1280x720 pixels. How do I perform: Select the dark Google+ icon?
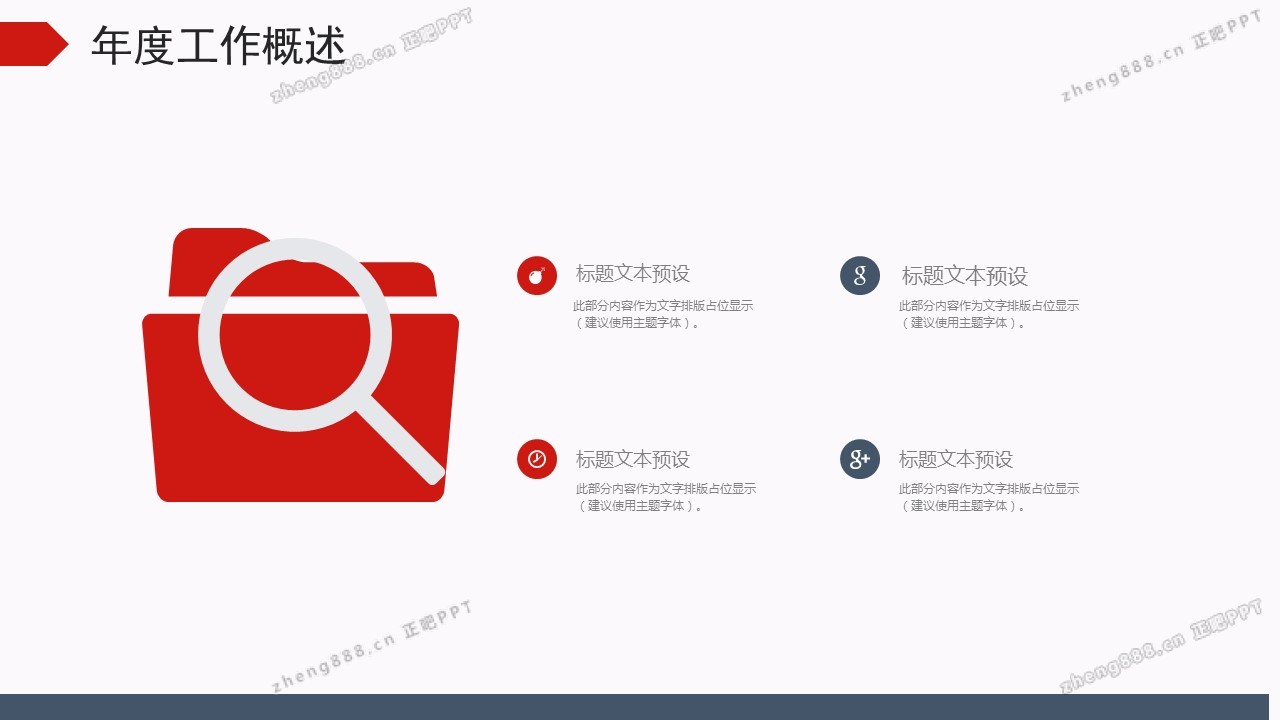tap(860, 459)
